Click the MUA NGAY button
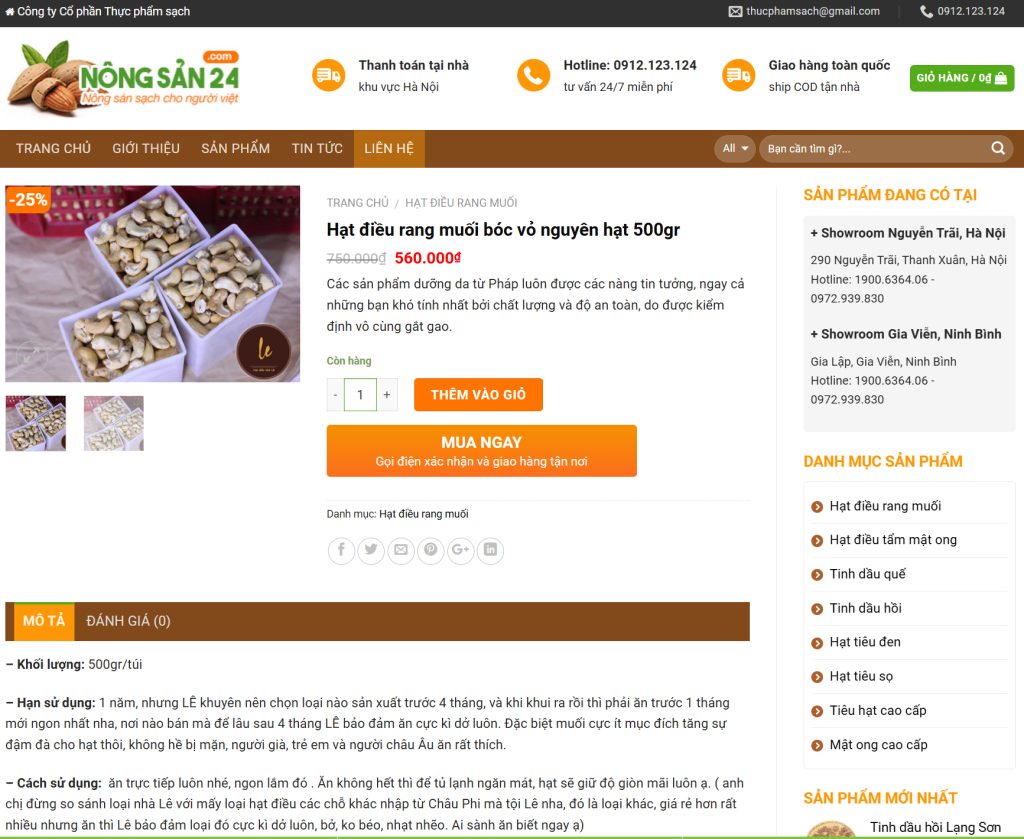 [481, 451]
